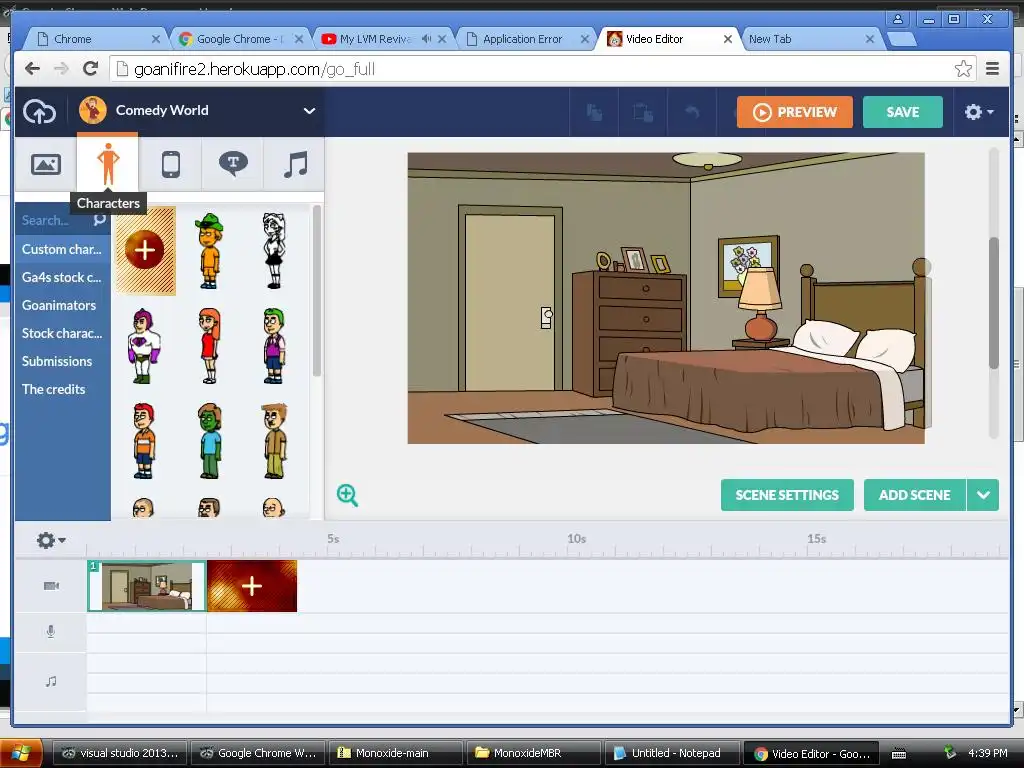Viewport: 1024px width, 768px height.
Task: Select the red-haired boy in striped shirt
Action: click(144, 441)
